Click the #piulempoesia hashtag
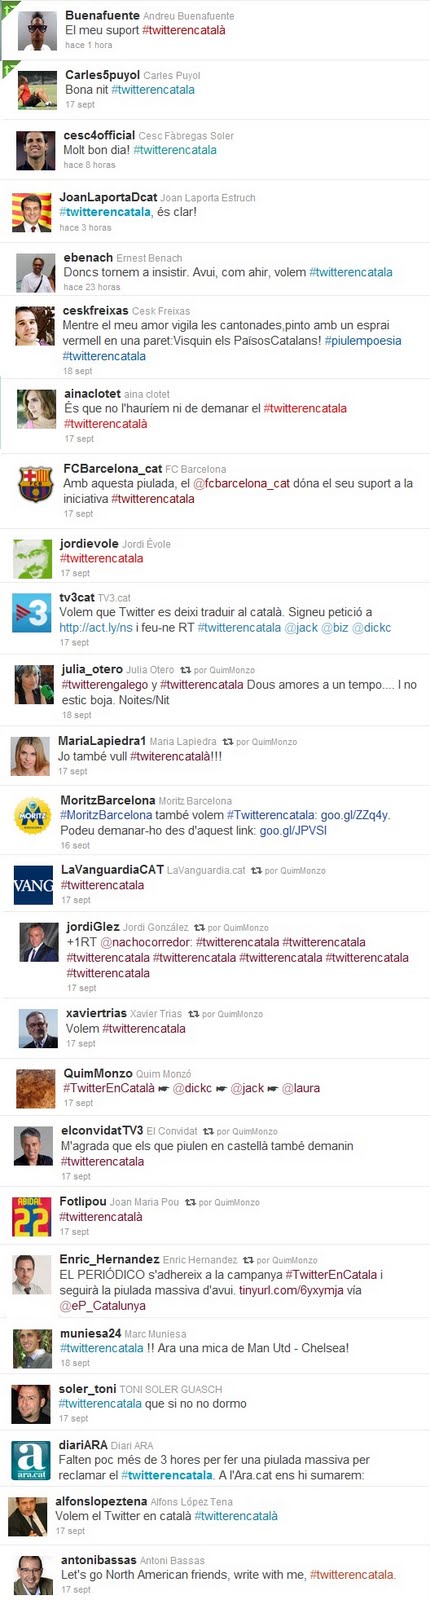Image resolution: width=430 pixels, height=1600 pixels. pyautogui.click(x=363, y=340)
